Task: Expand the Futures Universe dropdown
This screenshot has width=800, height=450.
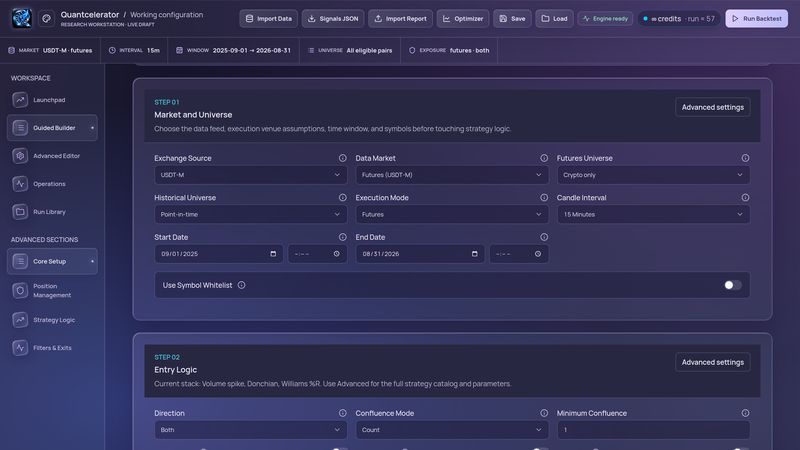Action: point(653,175)
